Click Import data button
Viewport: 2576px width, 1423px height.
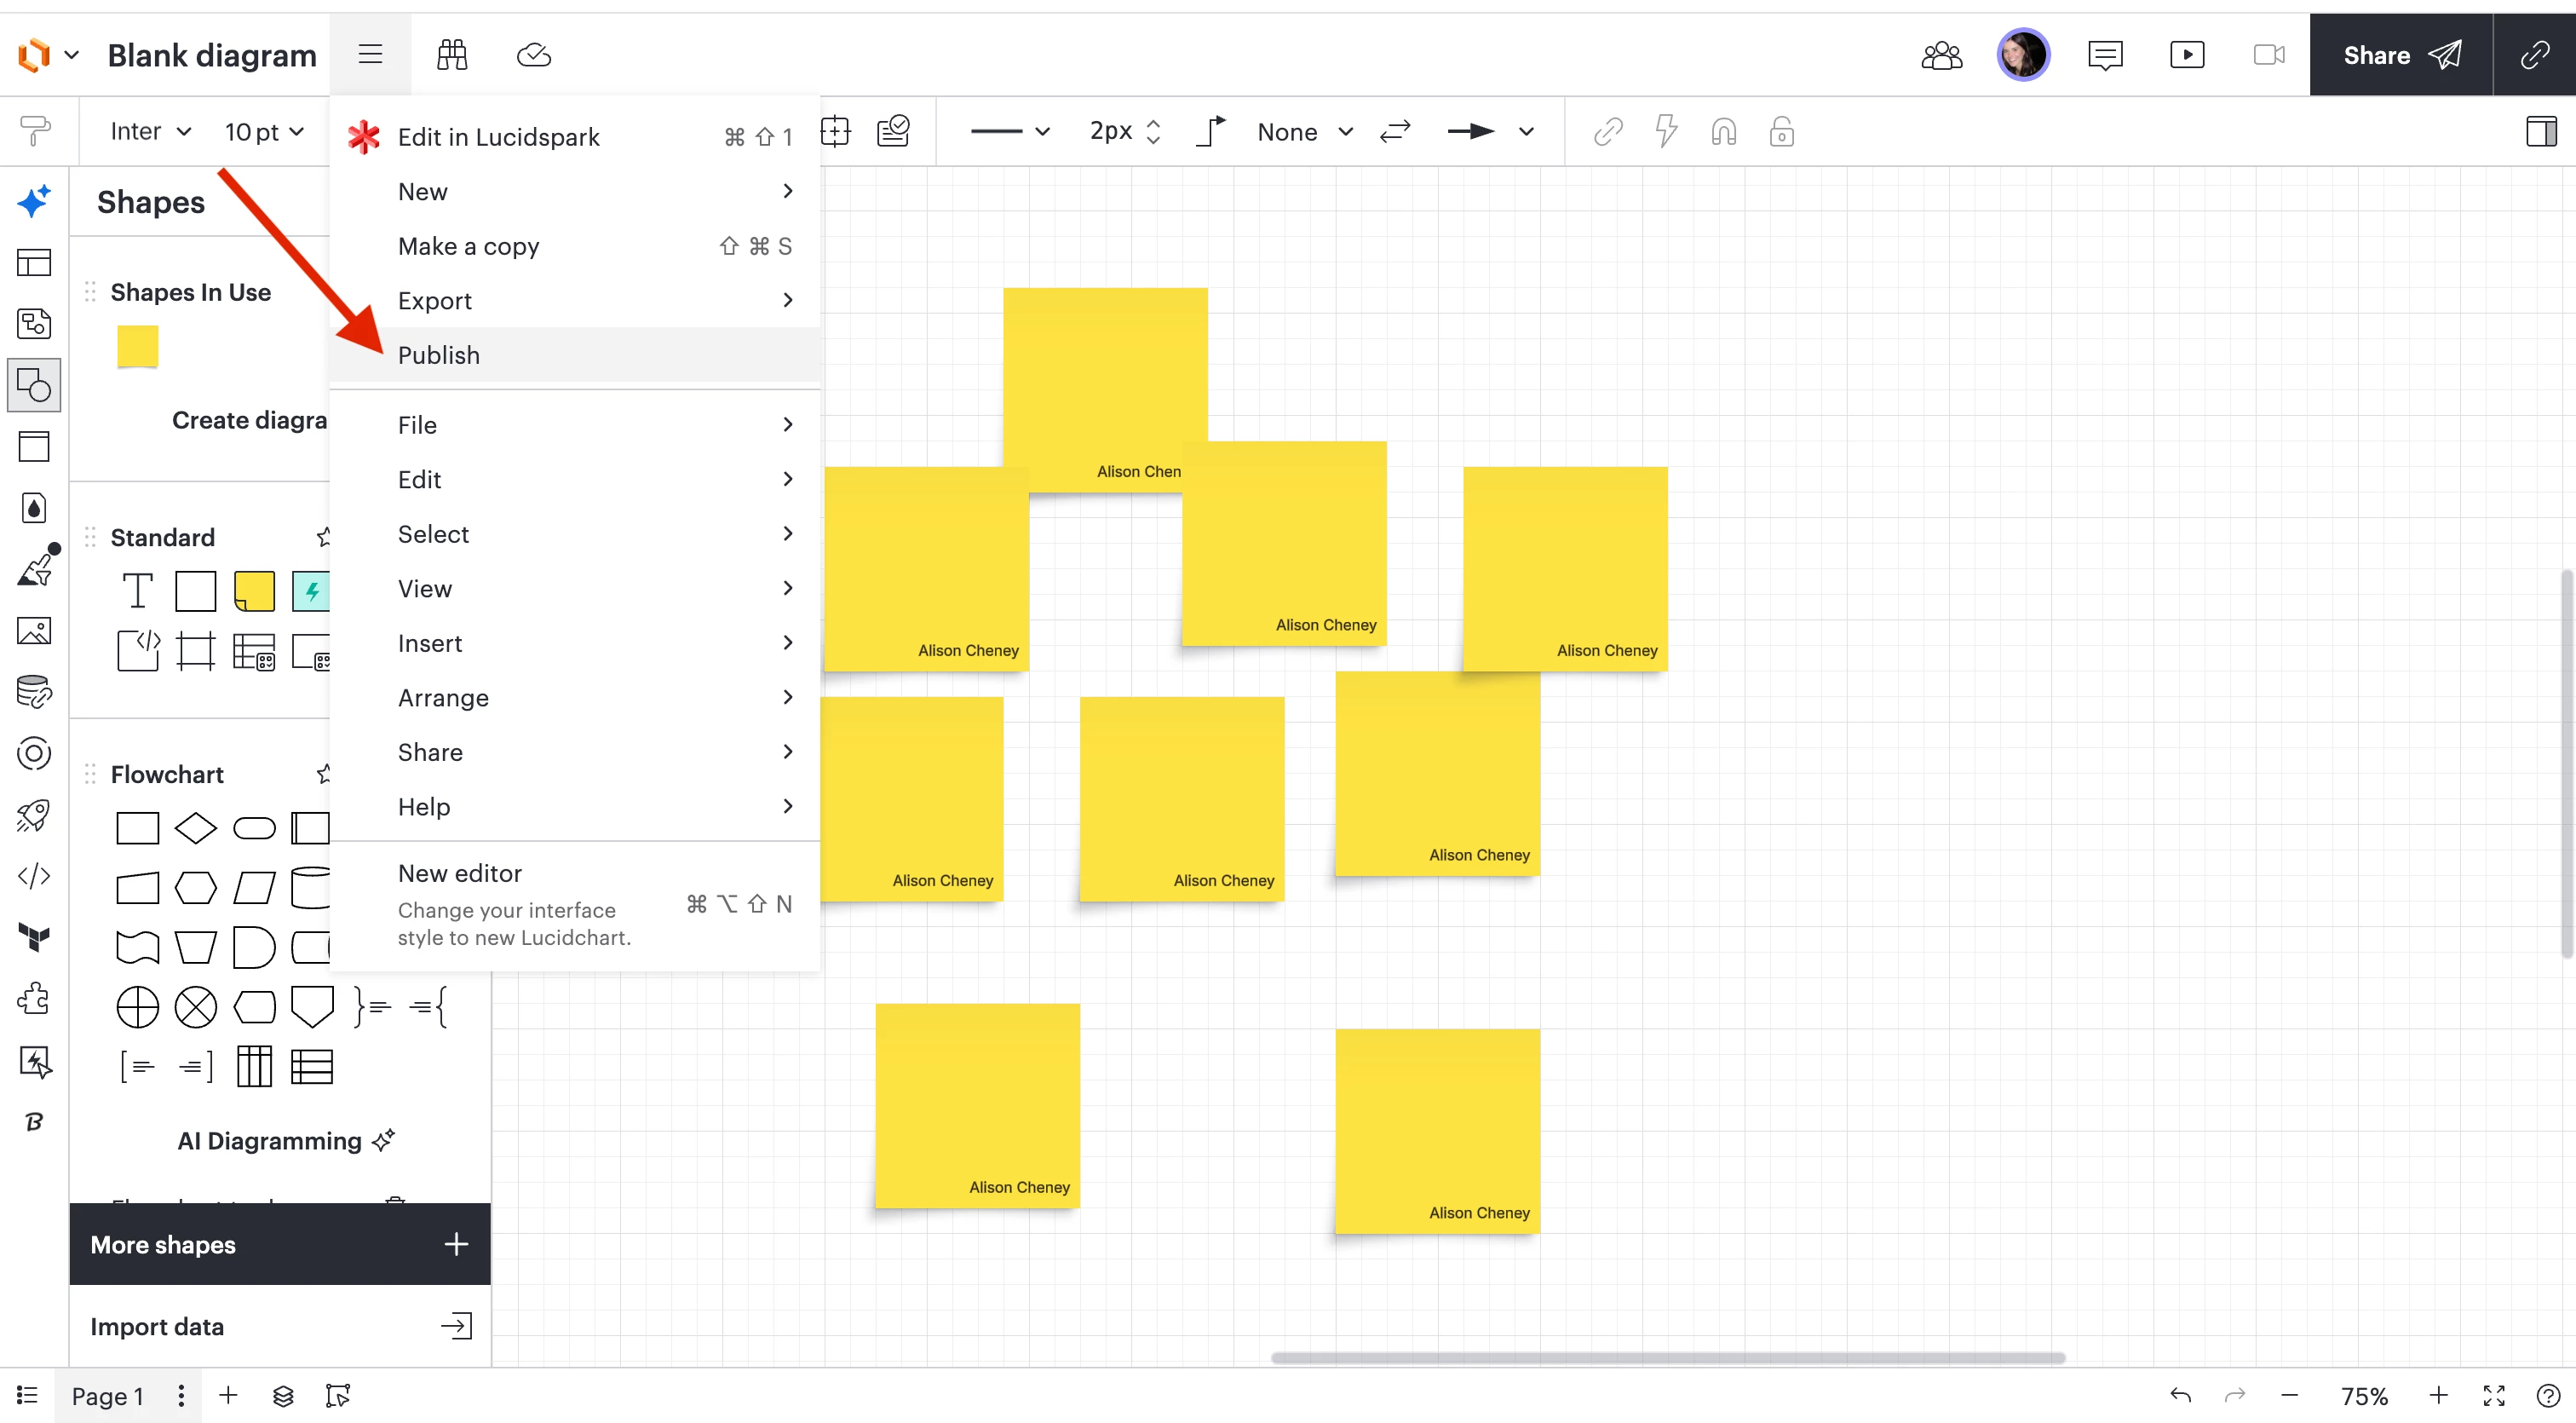point(280,1326)
